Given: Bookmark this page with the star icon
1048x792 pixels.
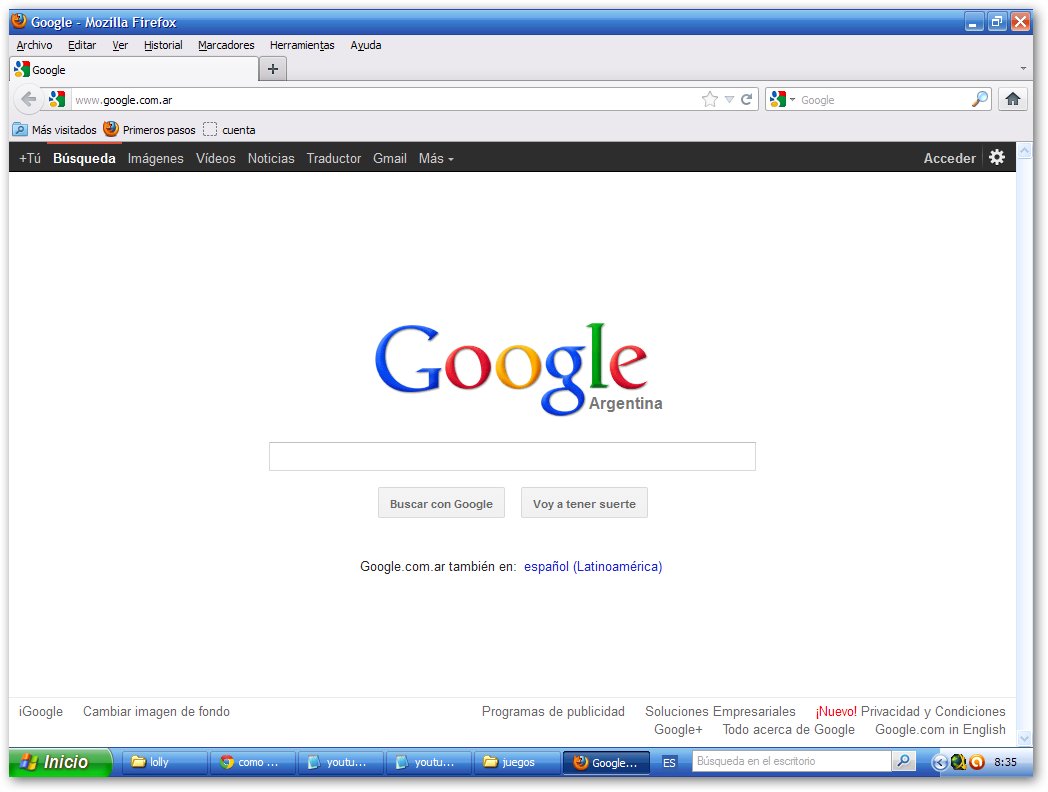Looking at the screenshot, I should [x=710, y=100].
